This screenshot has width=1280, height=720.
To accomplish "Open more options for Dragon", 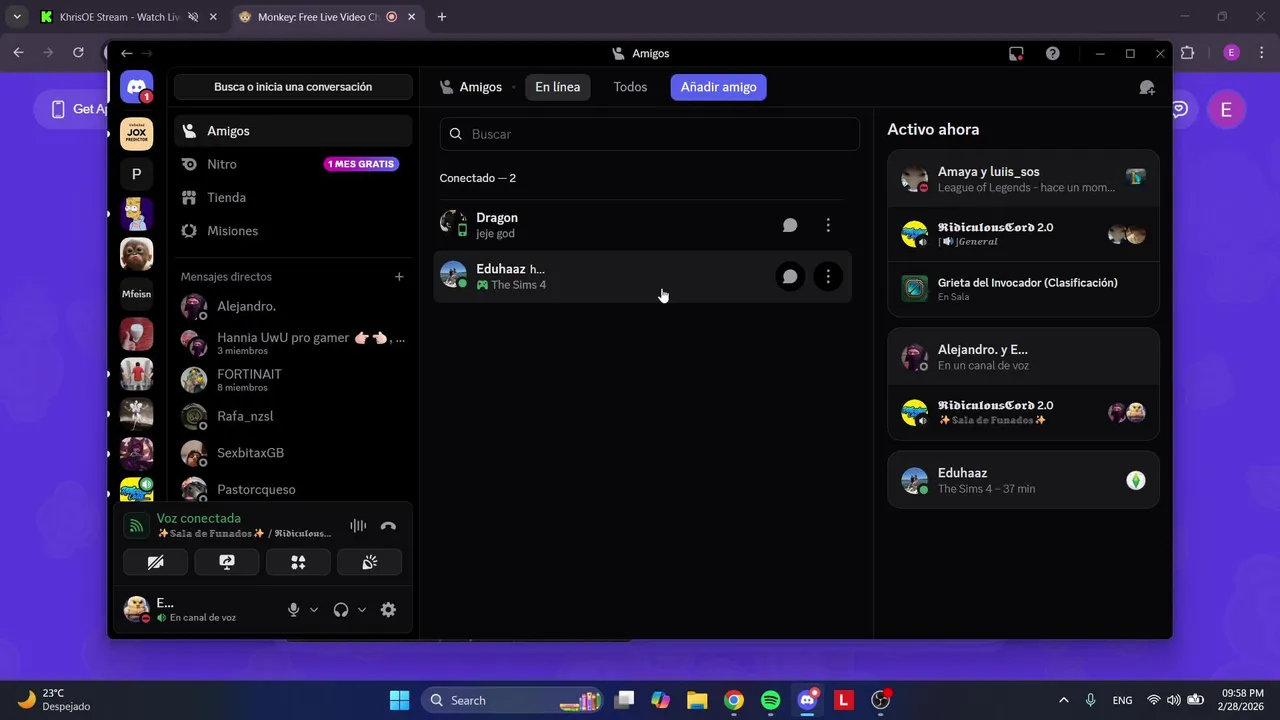I will pyautogui.click(x=828, y=226).
